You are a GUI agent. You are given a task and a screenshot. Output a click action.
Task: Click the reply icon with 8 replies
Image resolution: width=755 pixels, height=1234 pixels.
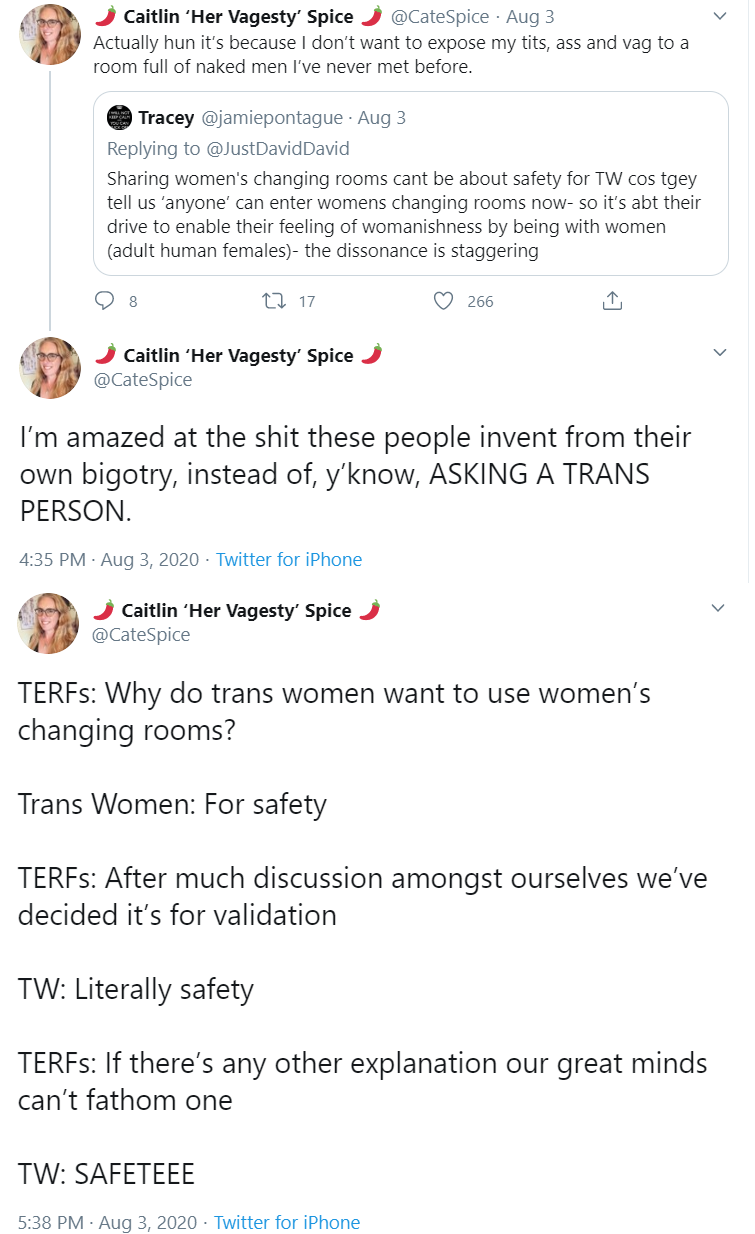click(104, 300)
